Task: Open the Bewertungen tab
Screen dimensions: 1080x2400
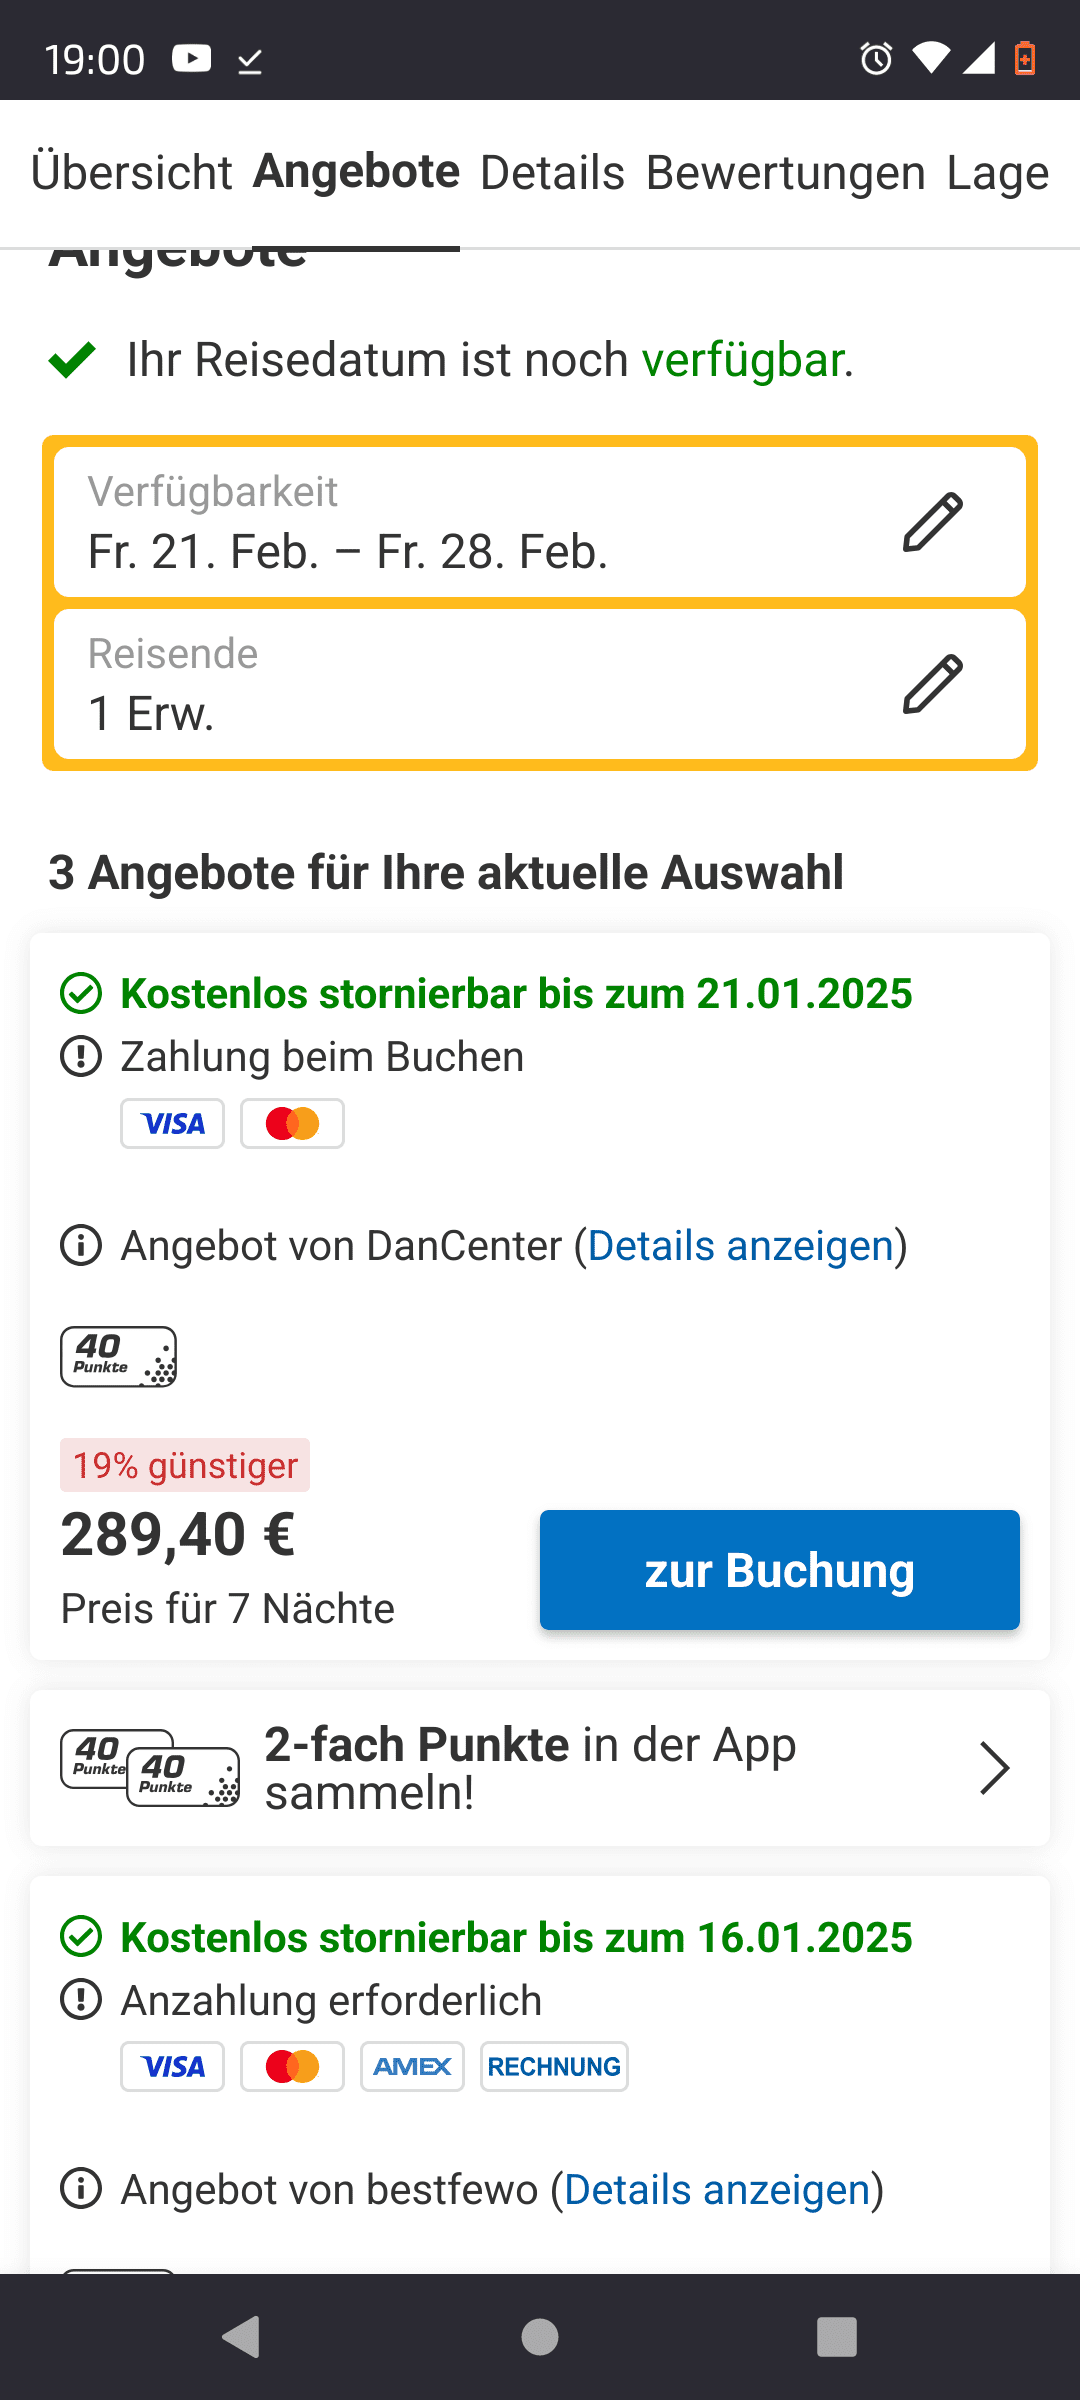Action: (785, 173)
